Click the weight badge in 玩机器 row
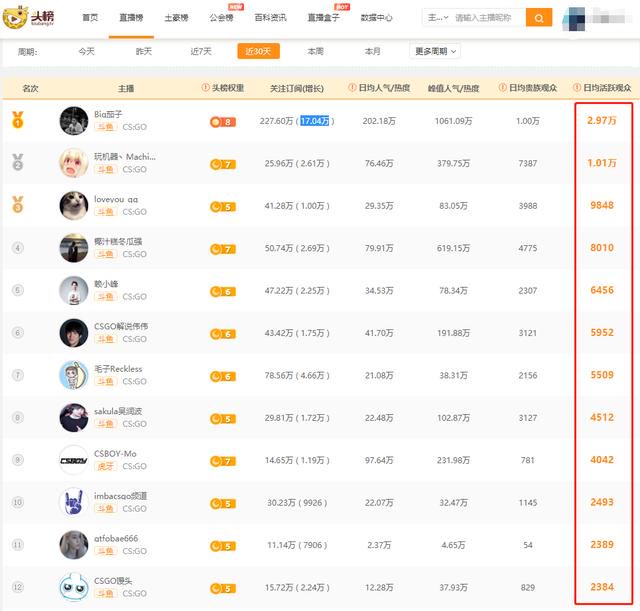 coord(223,164)
